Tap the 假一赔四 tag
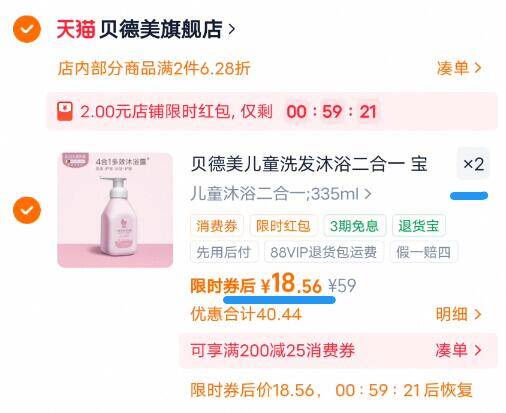 pyautogui.click(x=424, y=252)
